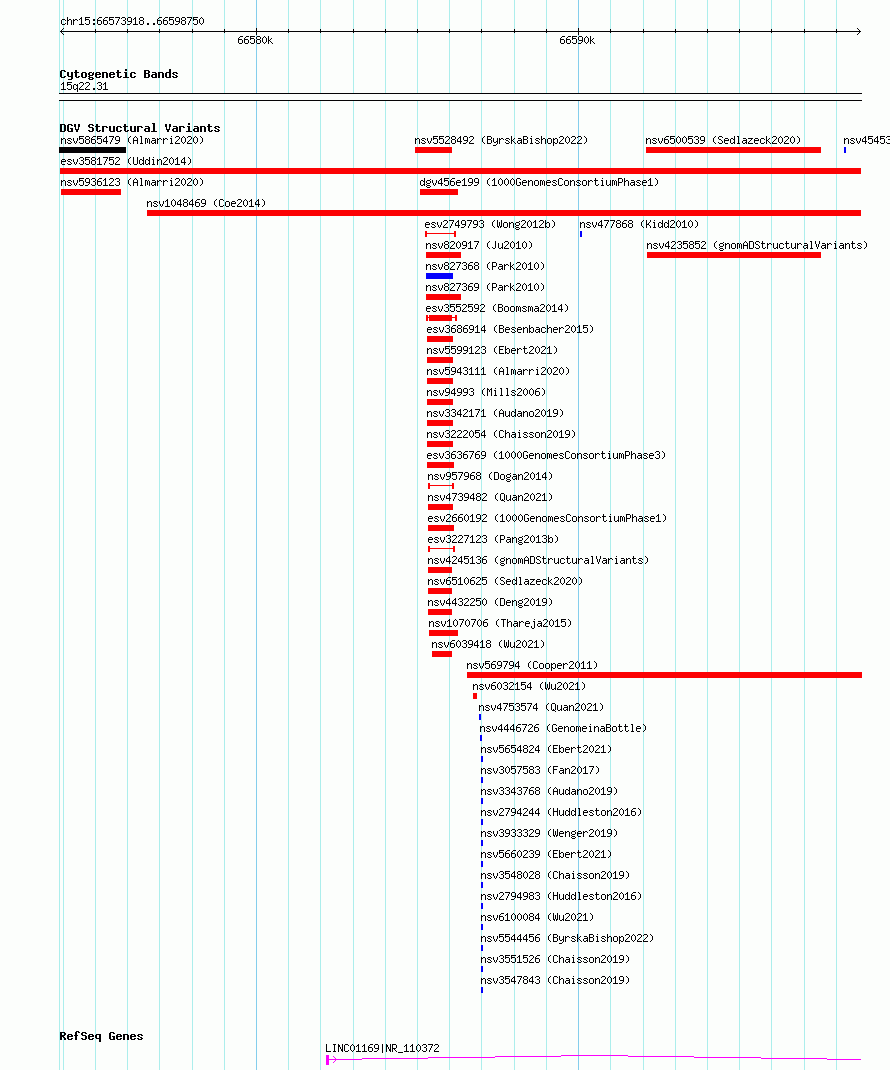
Task: Open esv3227123 (Pang2013b)
Action: point(493,539)
